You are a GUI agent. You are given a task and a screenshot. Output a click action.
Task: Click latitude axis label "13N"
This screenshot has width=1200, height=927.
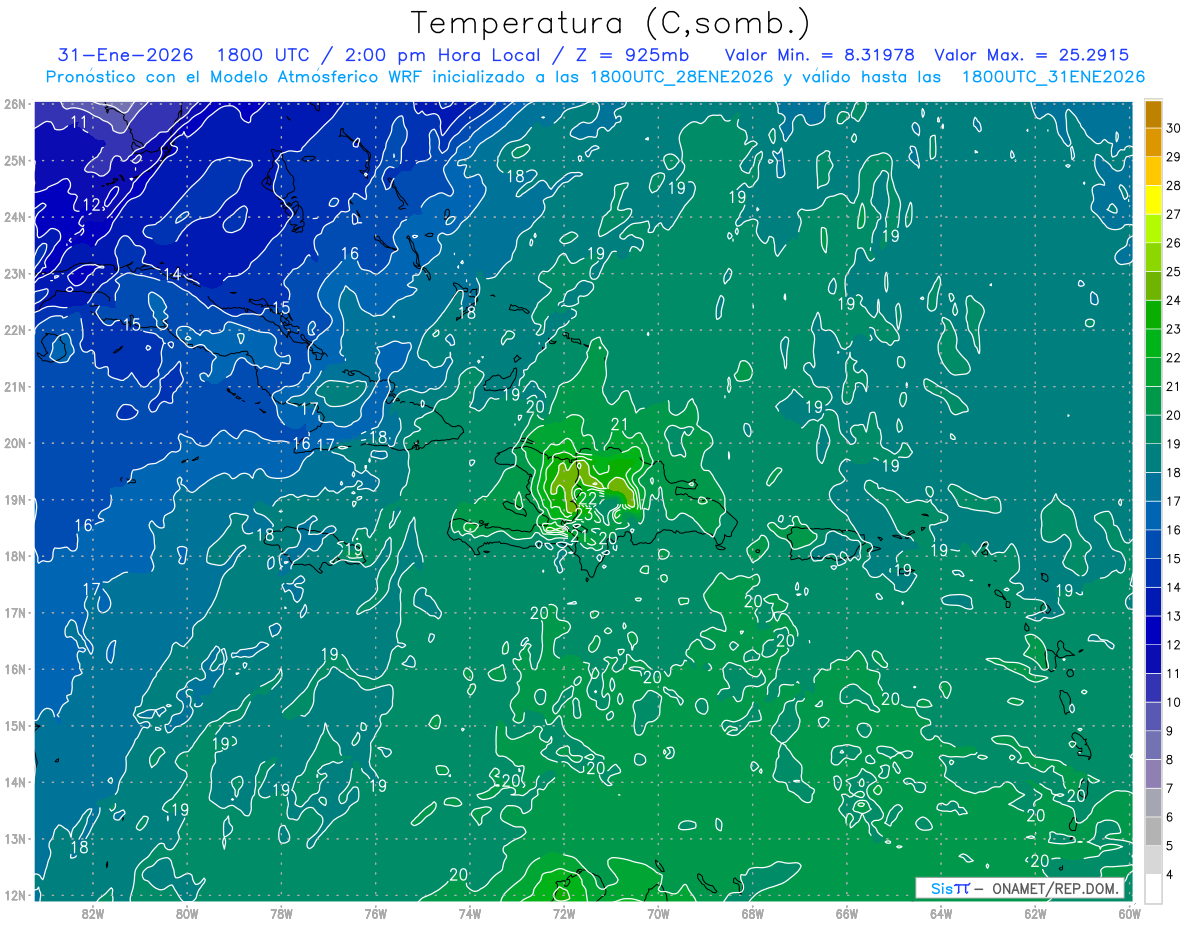click(x=15, y=838)
